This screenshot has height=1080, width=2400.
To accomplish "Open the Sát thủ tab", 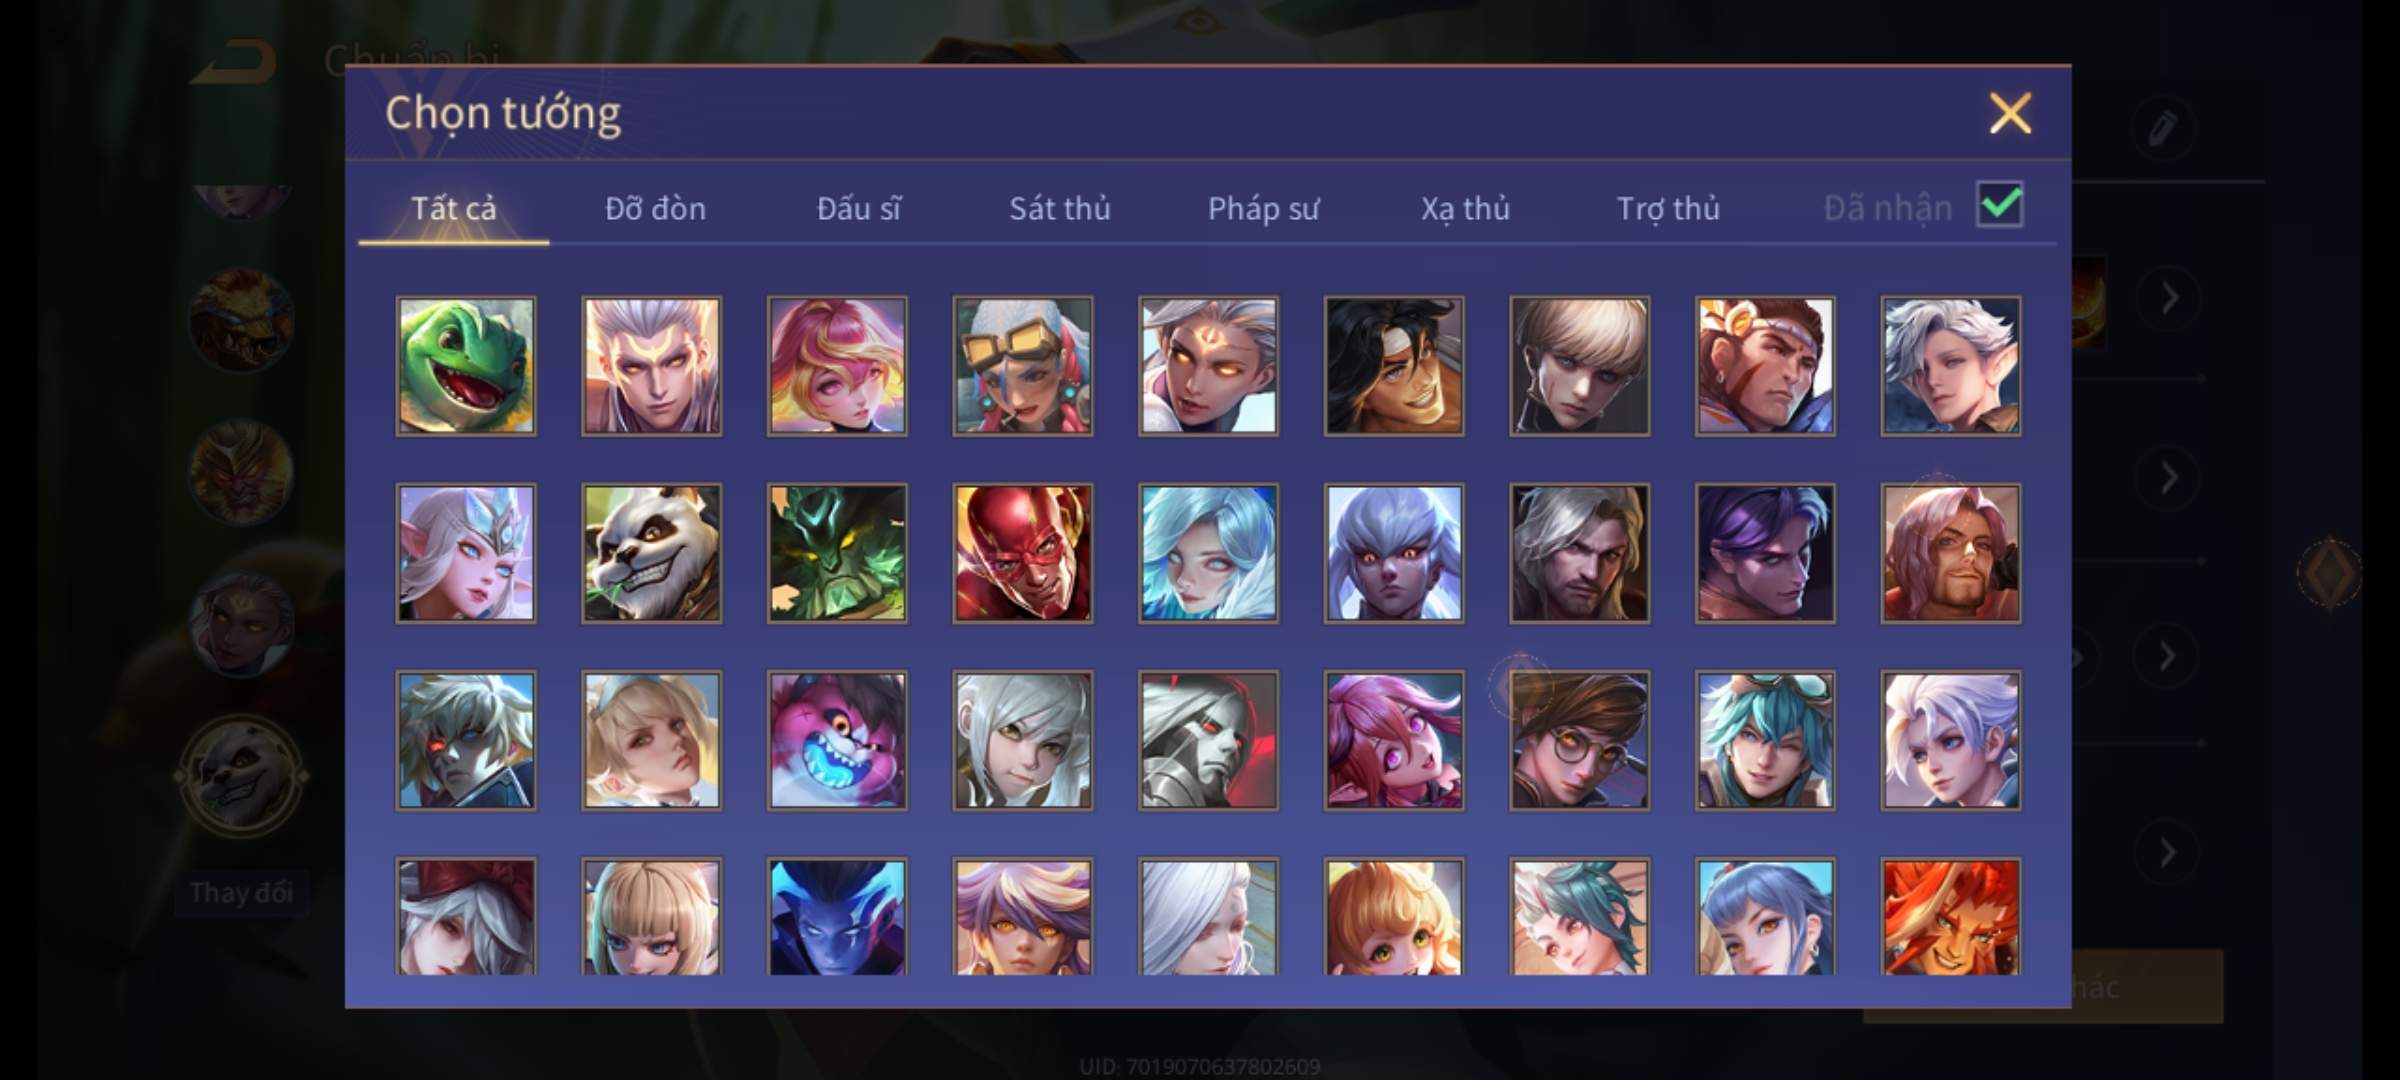I will tap(1059, 208).
